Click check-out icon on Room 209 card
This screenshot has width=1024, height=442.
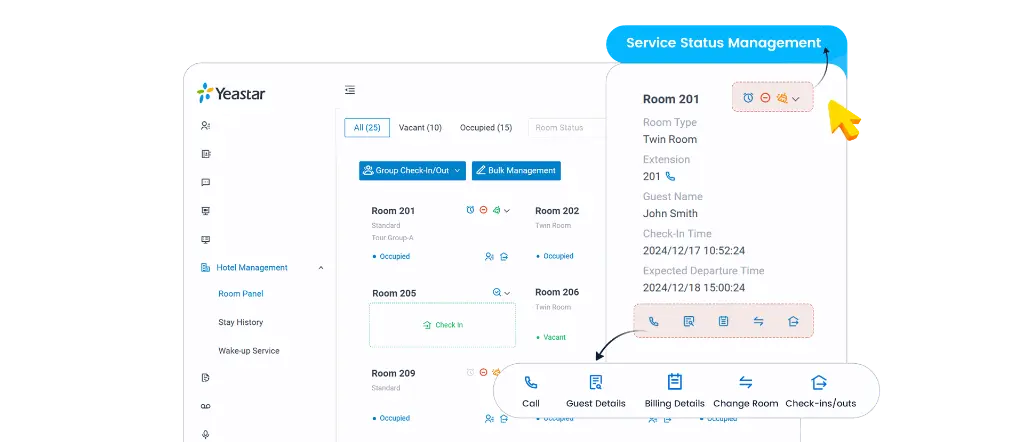(x=504, y=418)
